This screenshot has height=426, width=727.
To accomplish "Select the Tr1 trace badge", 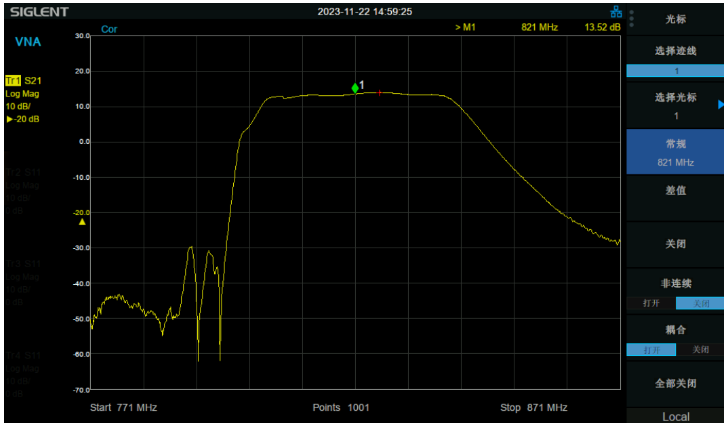I will [13, 80].
